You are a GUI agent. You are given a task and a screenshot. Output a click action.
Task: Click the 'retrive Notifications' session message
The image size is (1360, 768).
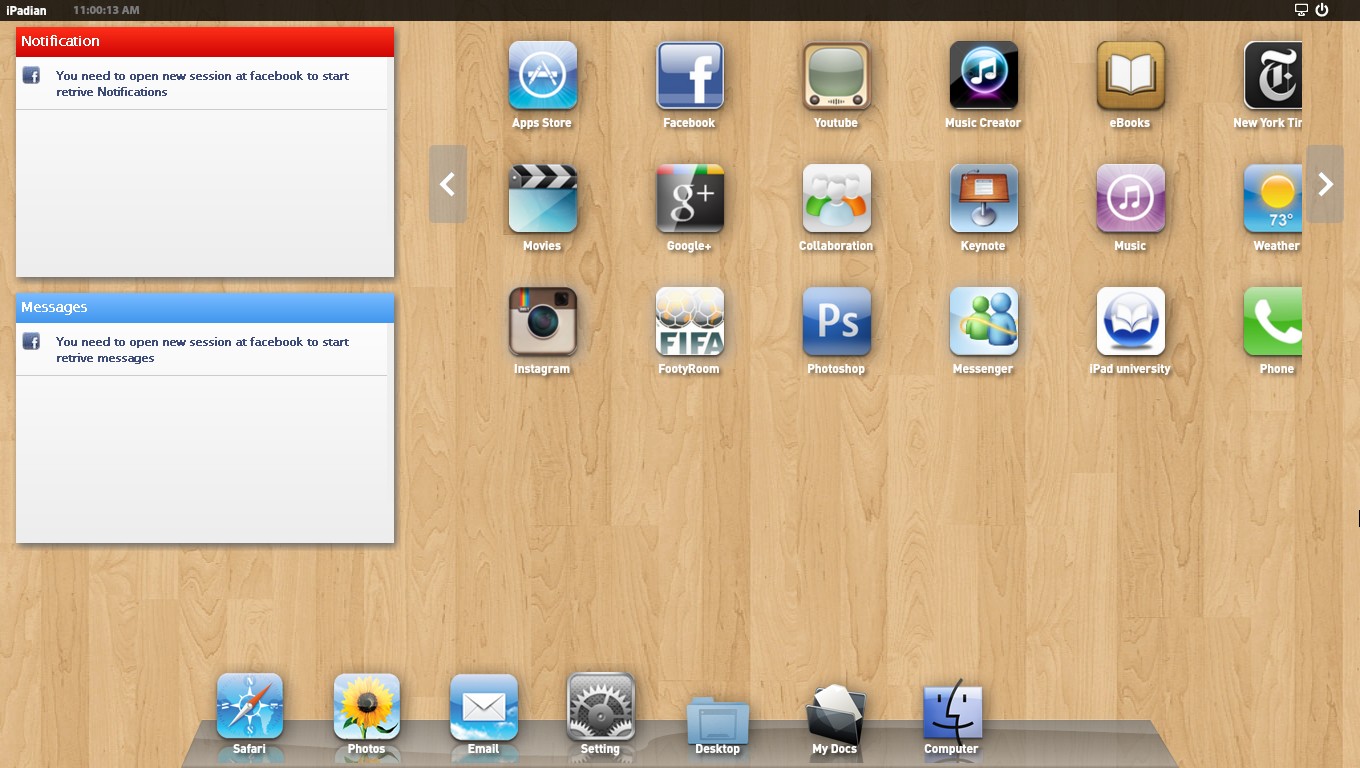click(x=202, y=84)
